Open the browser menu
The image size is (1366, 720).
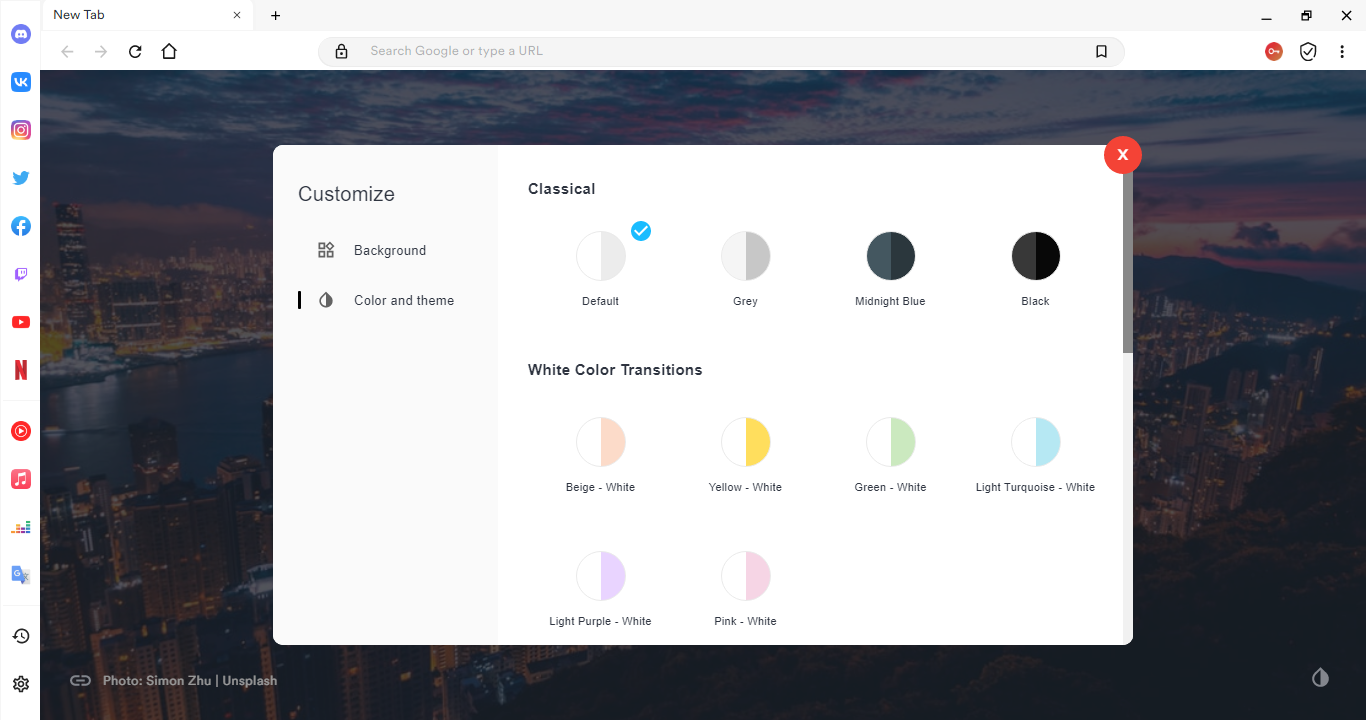coord(1342,51)
